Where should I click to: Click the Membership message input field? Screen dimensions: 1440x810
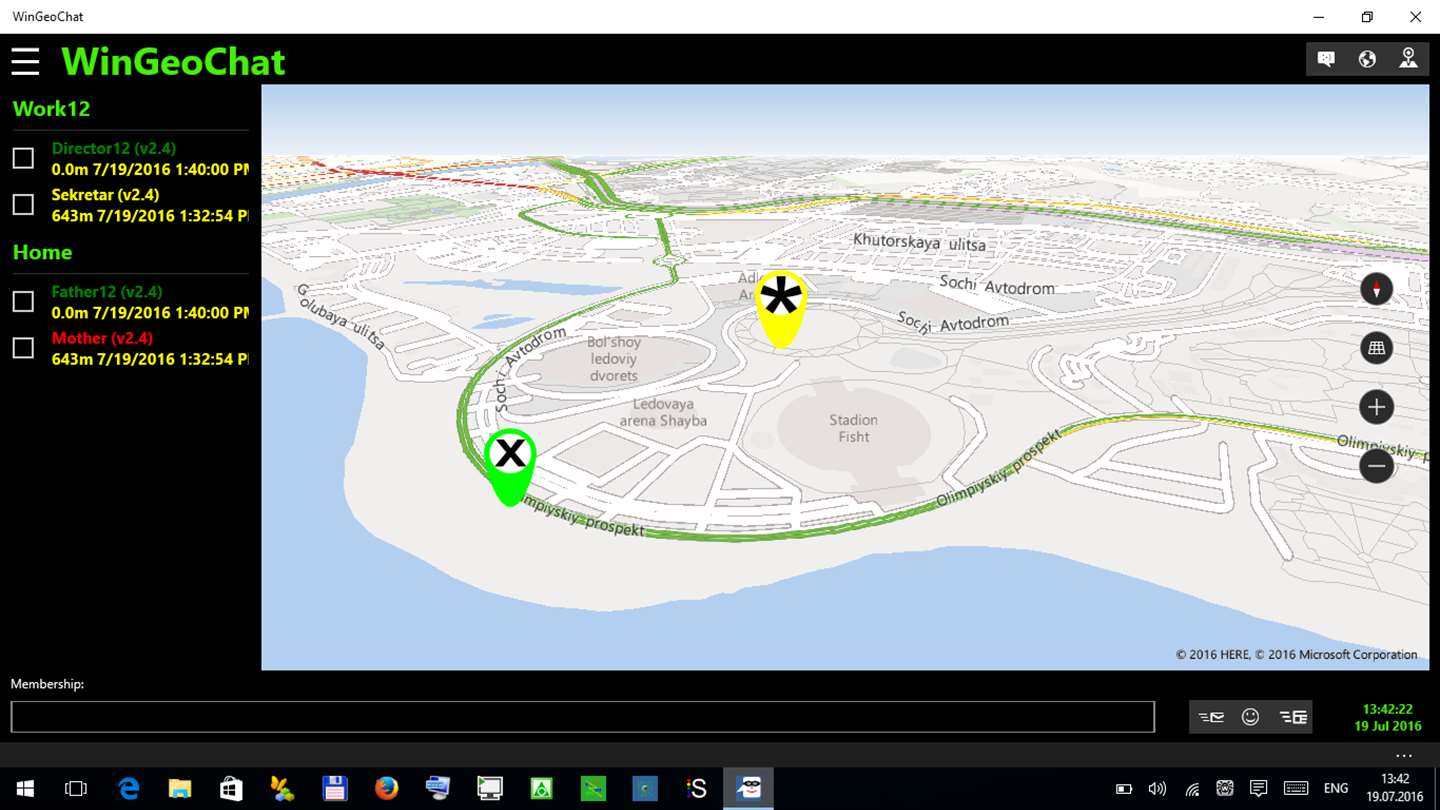pos(582,717)
